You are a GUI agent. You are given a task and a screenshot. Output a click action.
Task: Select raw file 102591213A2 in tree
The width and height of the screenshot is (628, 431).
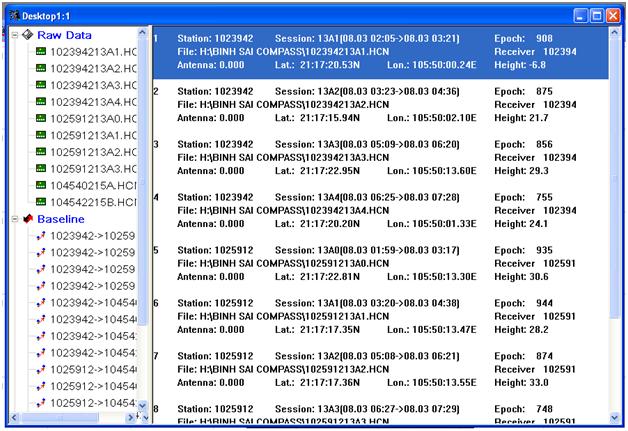pyautogui.click(x=93, y=152)
